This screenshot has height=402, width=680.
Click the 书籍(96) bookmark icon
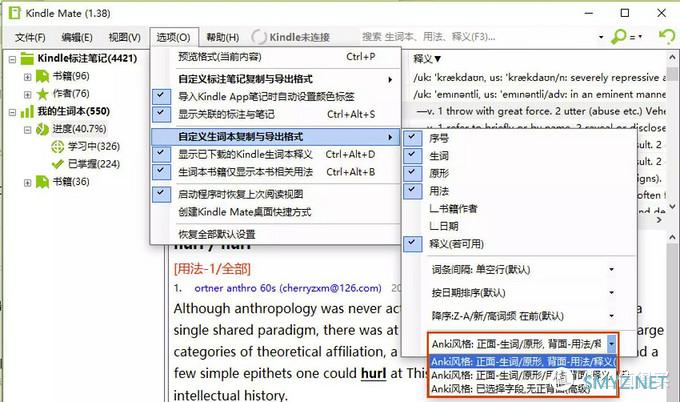point(42,76)
